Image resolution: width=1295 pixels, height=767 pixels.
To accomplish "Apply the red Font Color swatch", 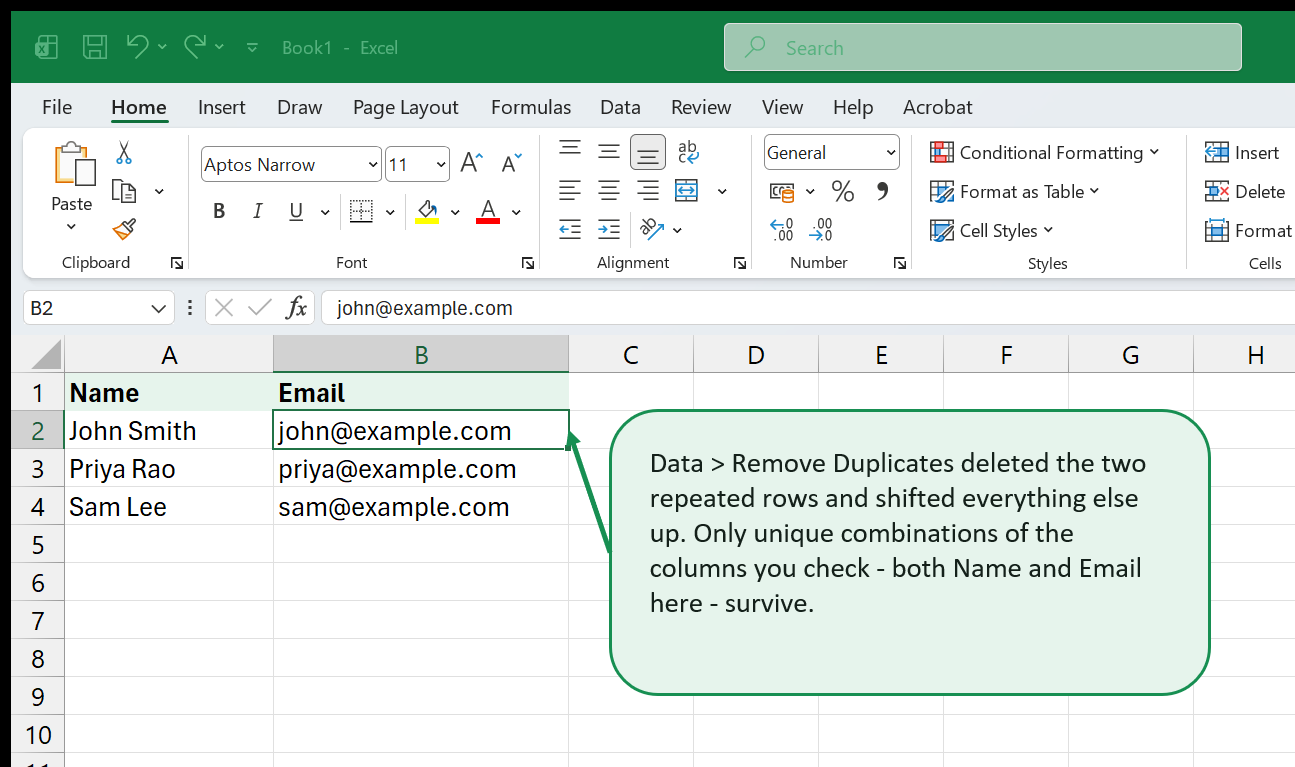I will click(x=488, y=211).
